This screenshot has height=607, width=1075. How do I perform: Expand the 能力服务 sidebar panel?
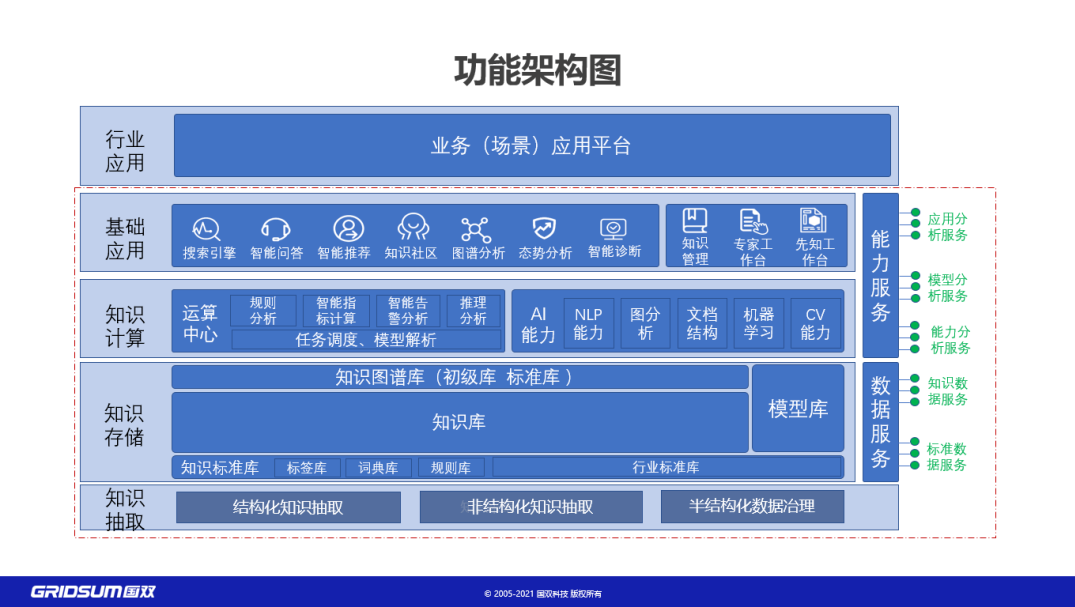pyautogui.click(x=880, y=277)
